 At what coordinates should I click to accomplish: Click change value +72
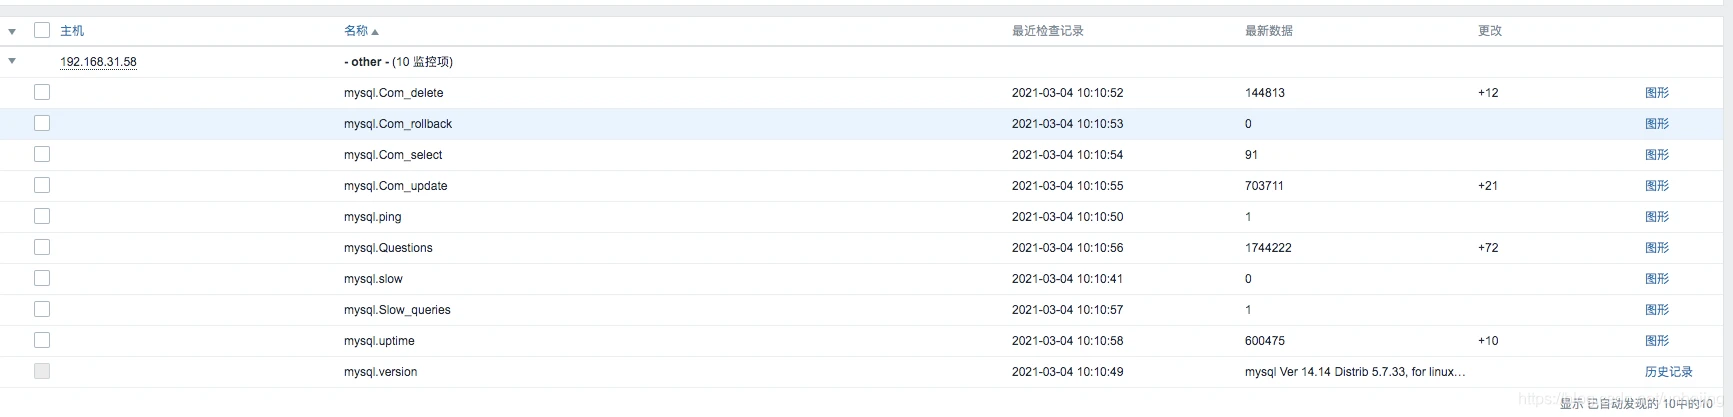[1488, 248]
